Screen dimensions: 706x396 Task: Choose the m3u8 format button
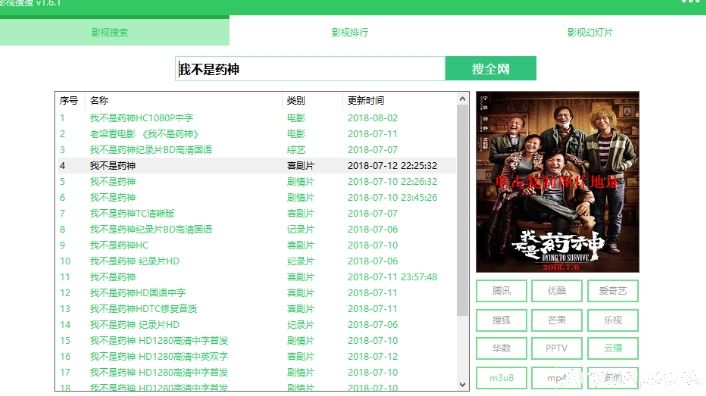(502, 378)
